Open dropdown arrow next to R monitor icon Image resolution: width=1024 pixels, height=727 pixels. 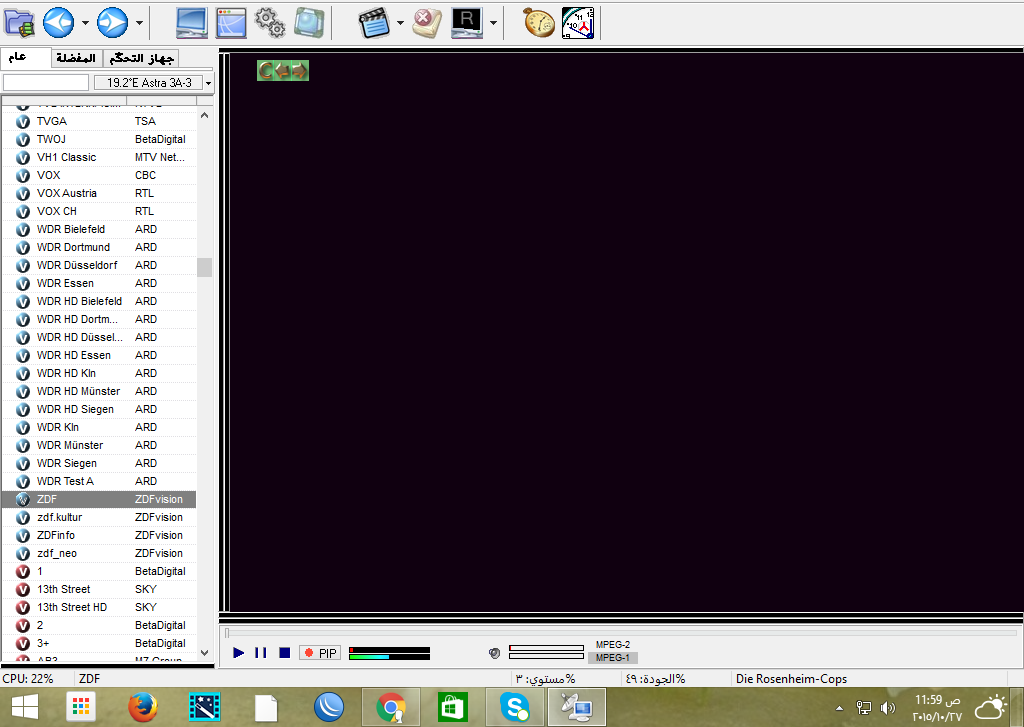pyautogui.click(x=493, y=24)
